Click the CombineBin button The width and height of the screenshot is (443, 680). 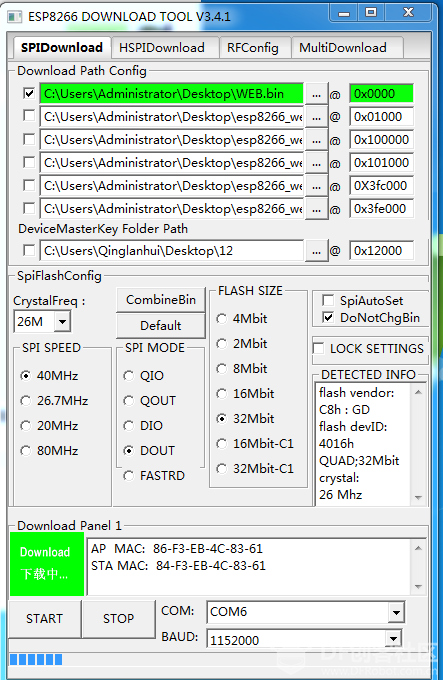(161, 300)
